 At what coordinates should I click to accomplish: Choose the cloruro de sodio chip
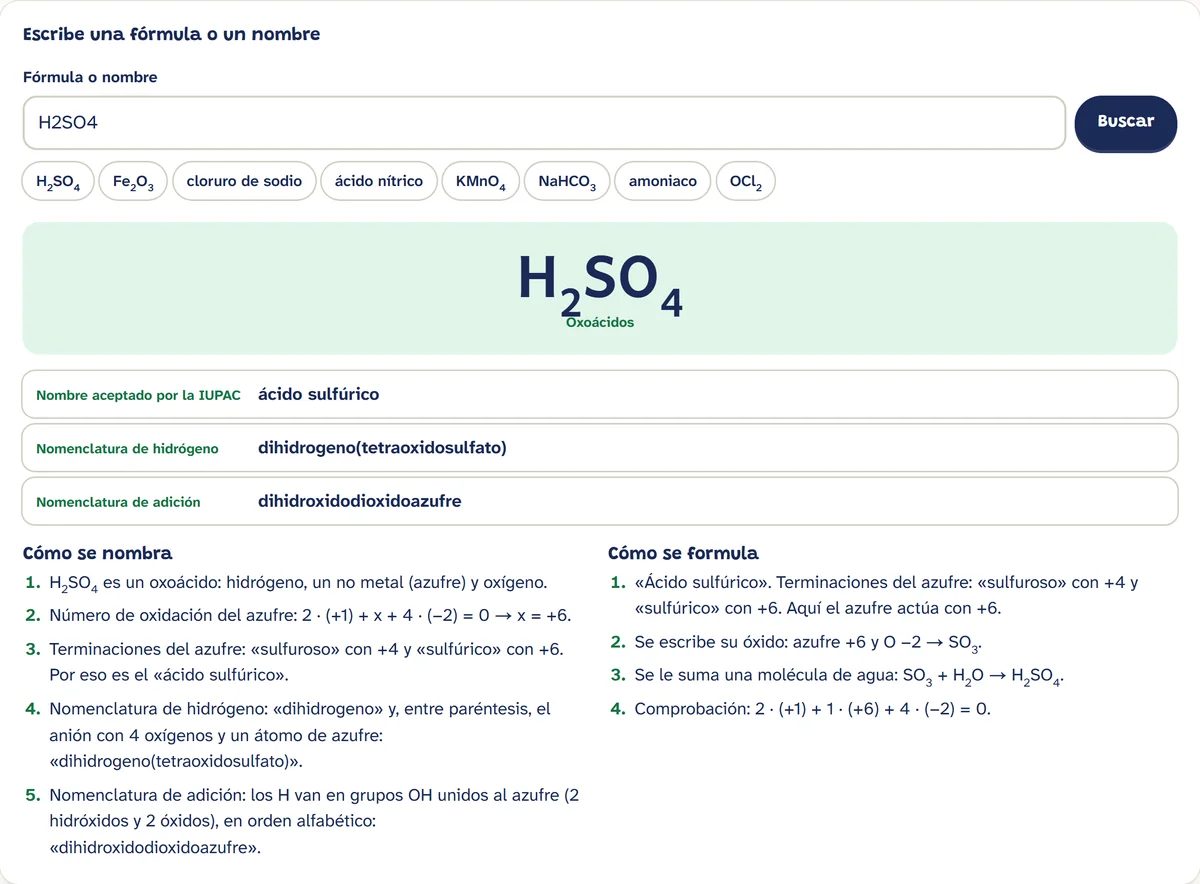tap(244, 182)
